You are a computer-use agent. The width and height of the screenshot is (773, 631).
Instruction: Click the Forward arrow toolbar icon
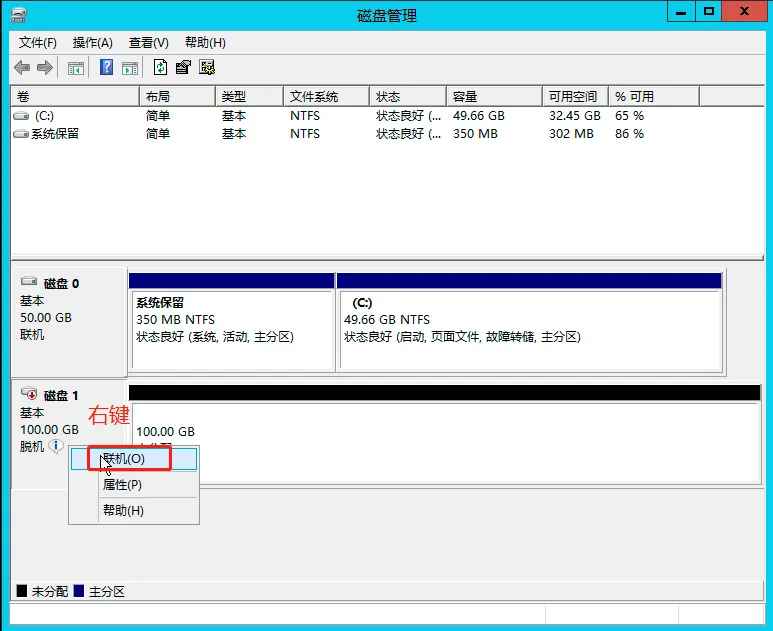[45, 68]
